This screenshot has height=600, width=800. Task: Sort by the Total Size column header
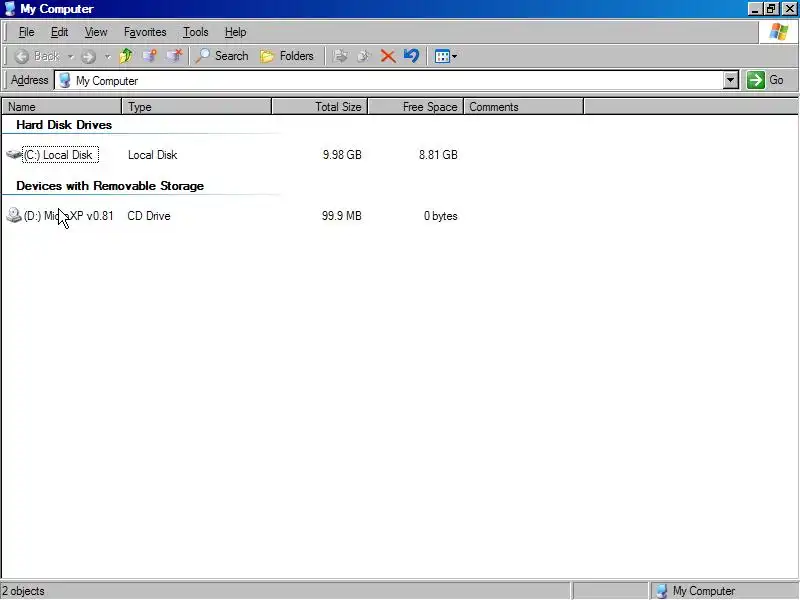pyautogui.click(x=319, y=107)
